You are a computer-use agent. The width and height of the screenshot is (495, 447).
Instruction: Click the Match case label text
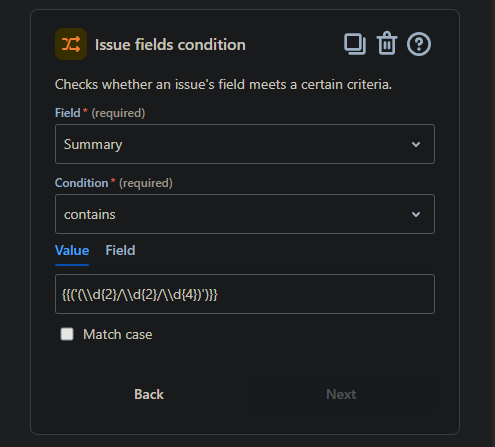118,334
